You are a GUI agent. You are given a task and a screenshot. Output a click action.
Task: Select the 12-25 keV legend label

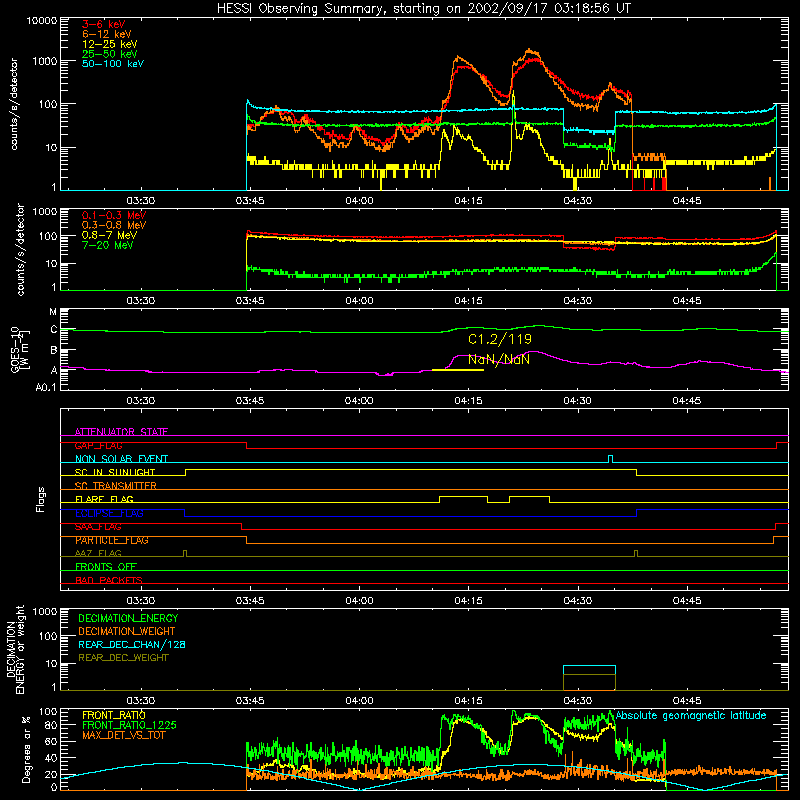click(110, 44)
